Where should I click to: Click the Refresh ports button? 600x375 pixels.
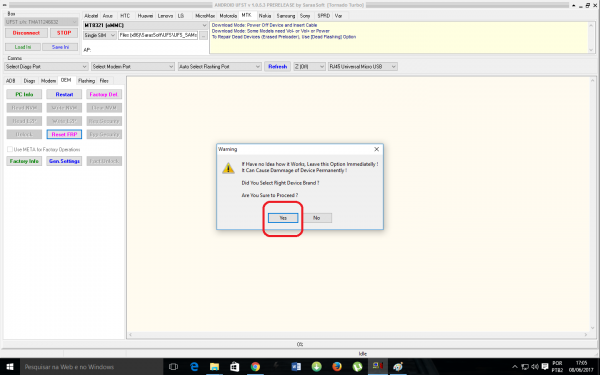click(x=277, y=67)
